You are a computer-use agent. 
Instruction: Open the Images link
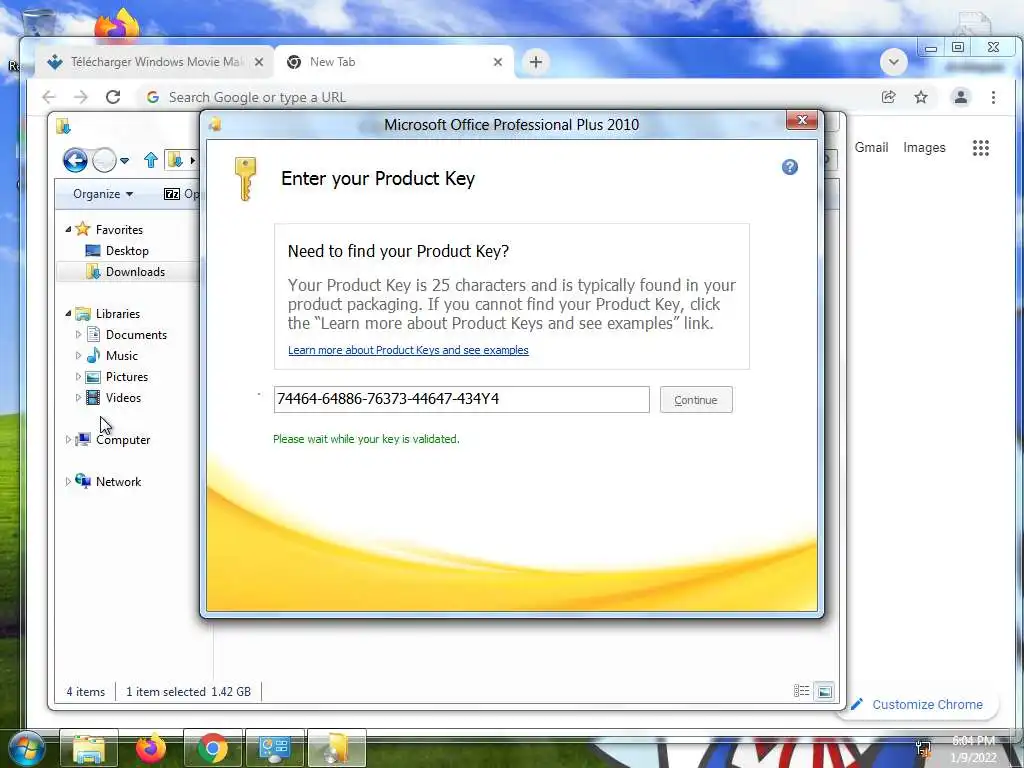point(924,148)
